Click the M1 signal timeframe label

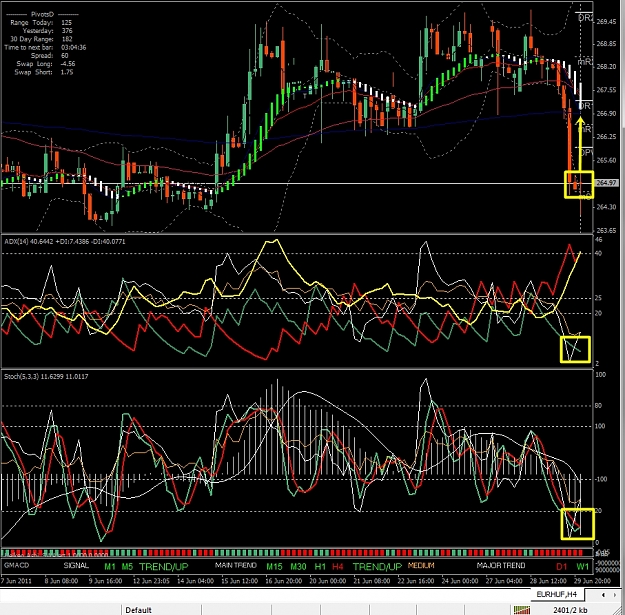(110, 566)
